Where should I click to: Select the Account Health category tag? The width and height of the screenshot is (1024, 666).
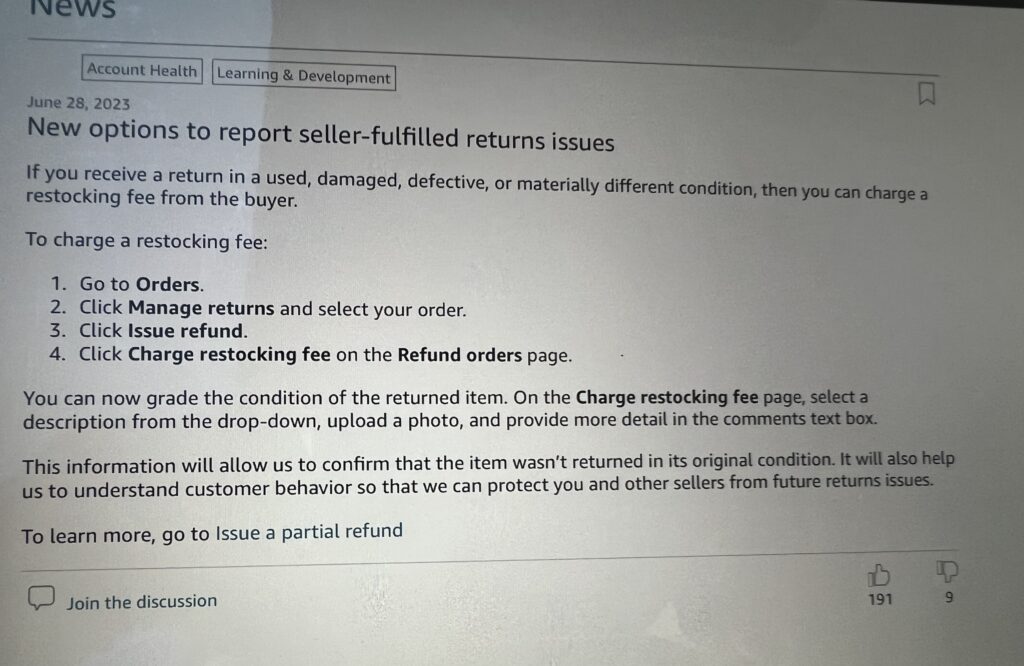click(x=141, y=70)
